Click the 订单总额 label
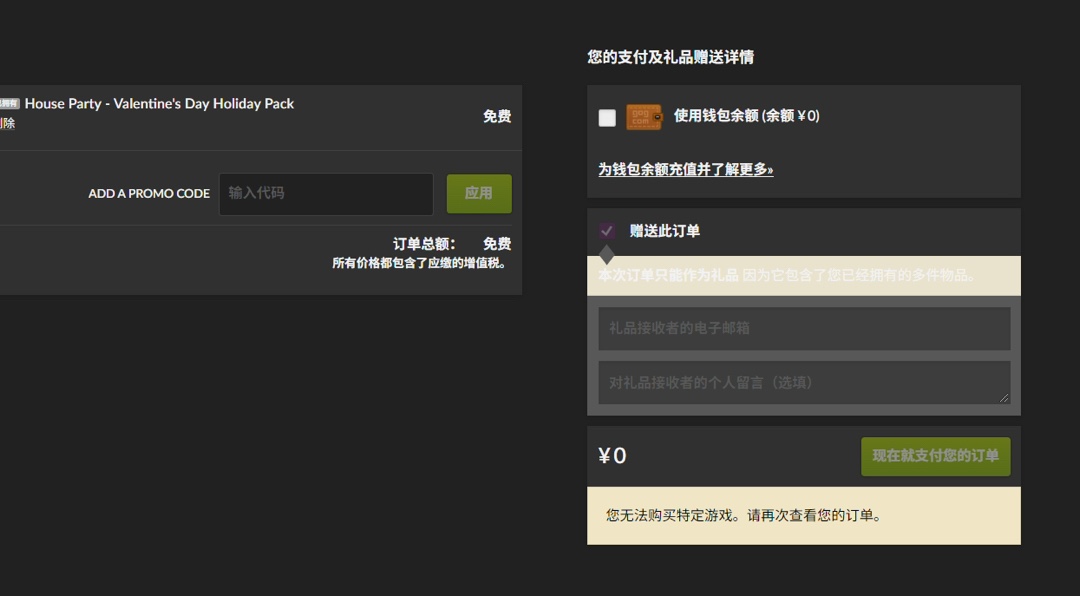 424,244
